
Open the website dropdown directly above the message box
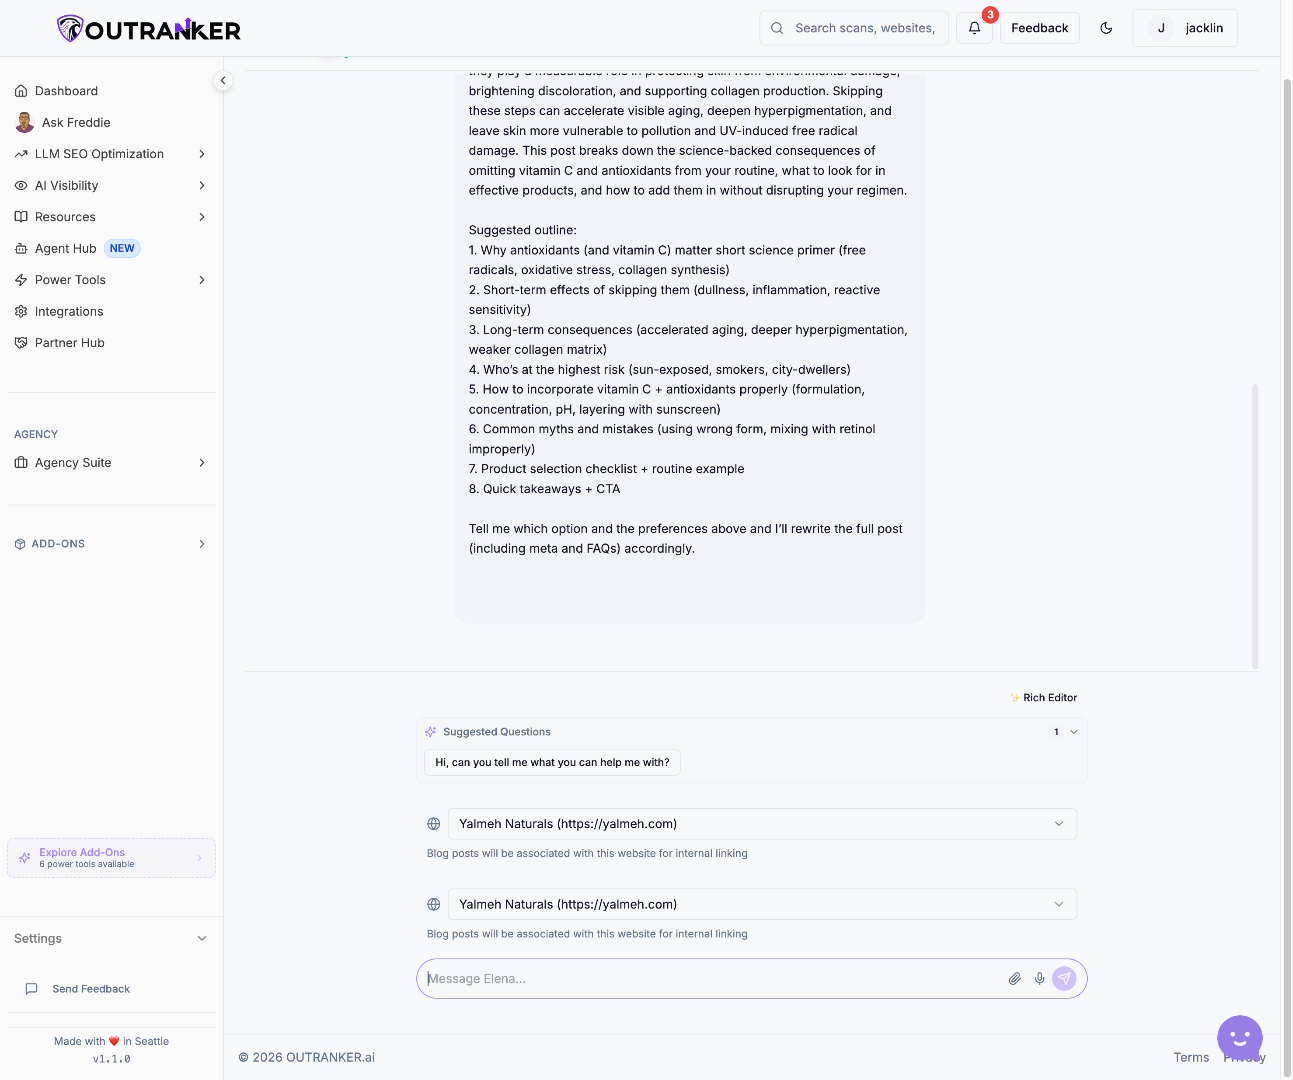(x=762, y=904)
